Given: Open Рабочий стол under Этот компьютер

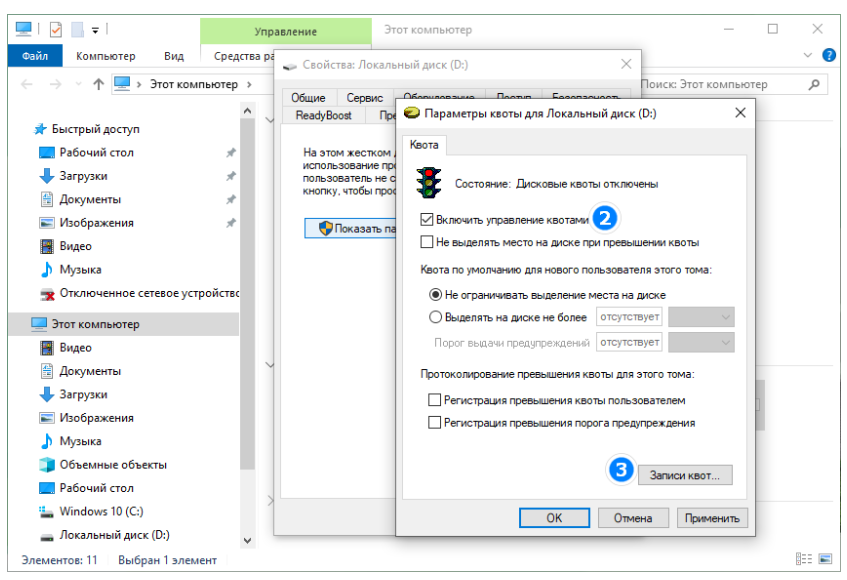Looking at the screenshot, I should pos(96,488).
